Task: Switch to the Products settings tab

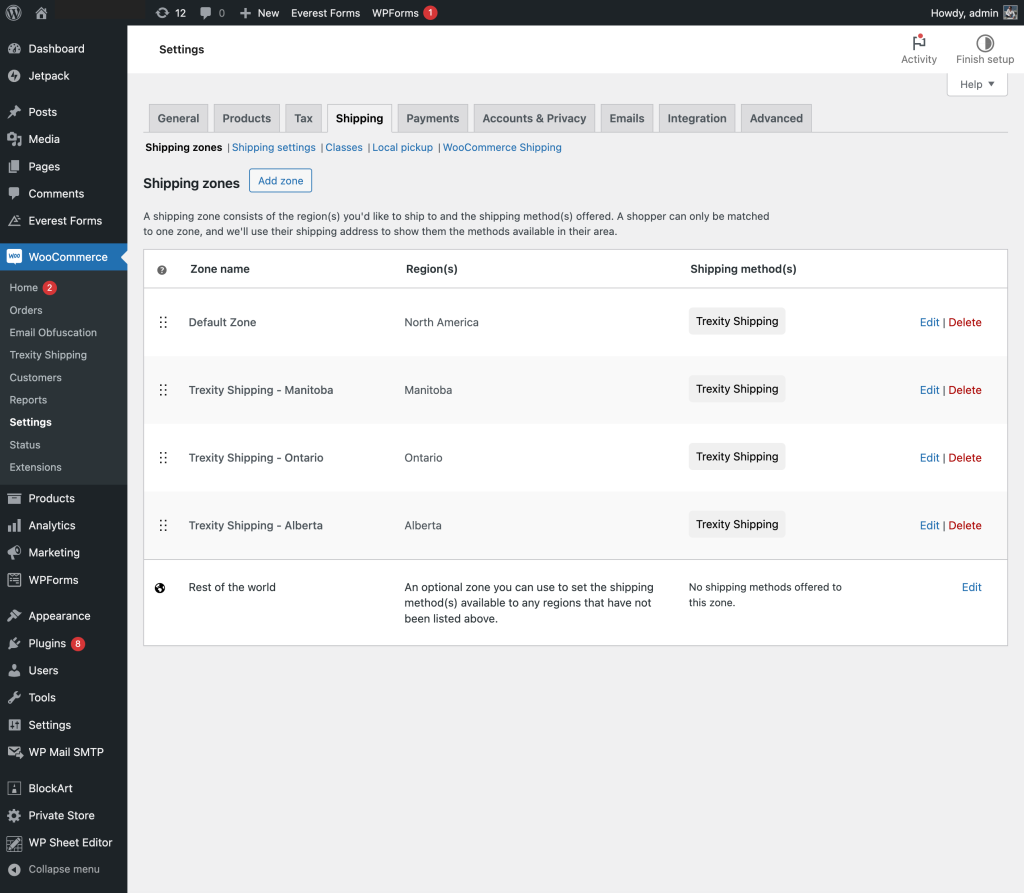Action: [x=246, y=118]
